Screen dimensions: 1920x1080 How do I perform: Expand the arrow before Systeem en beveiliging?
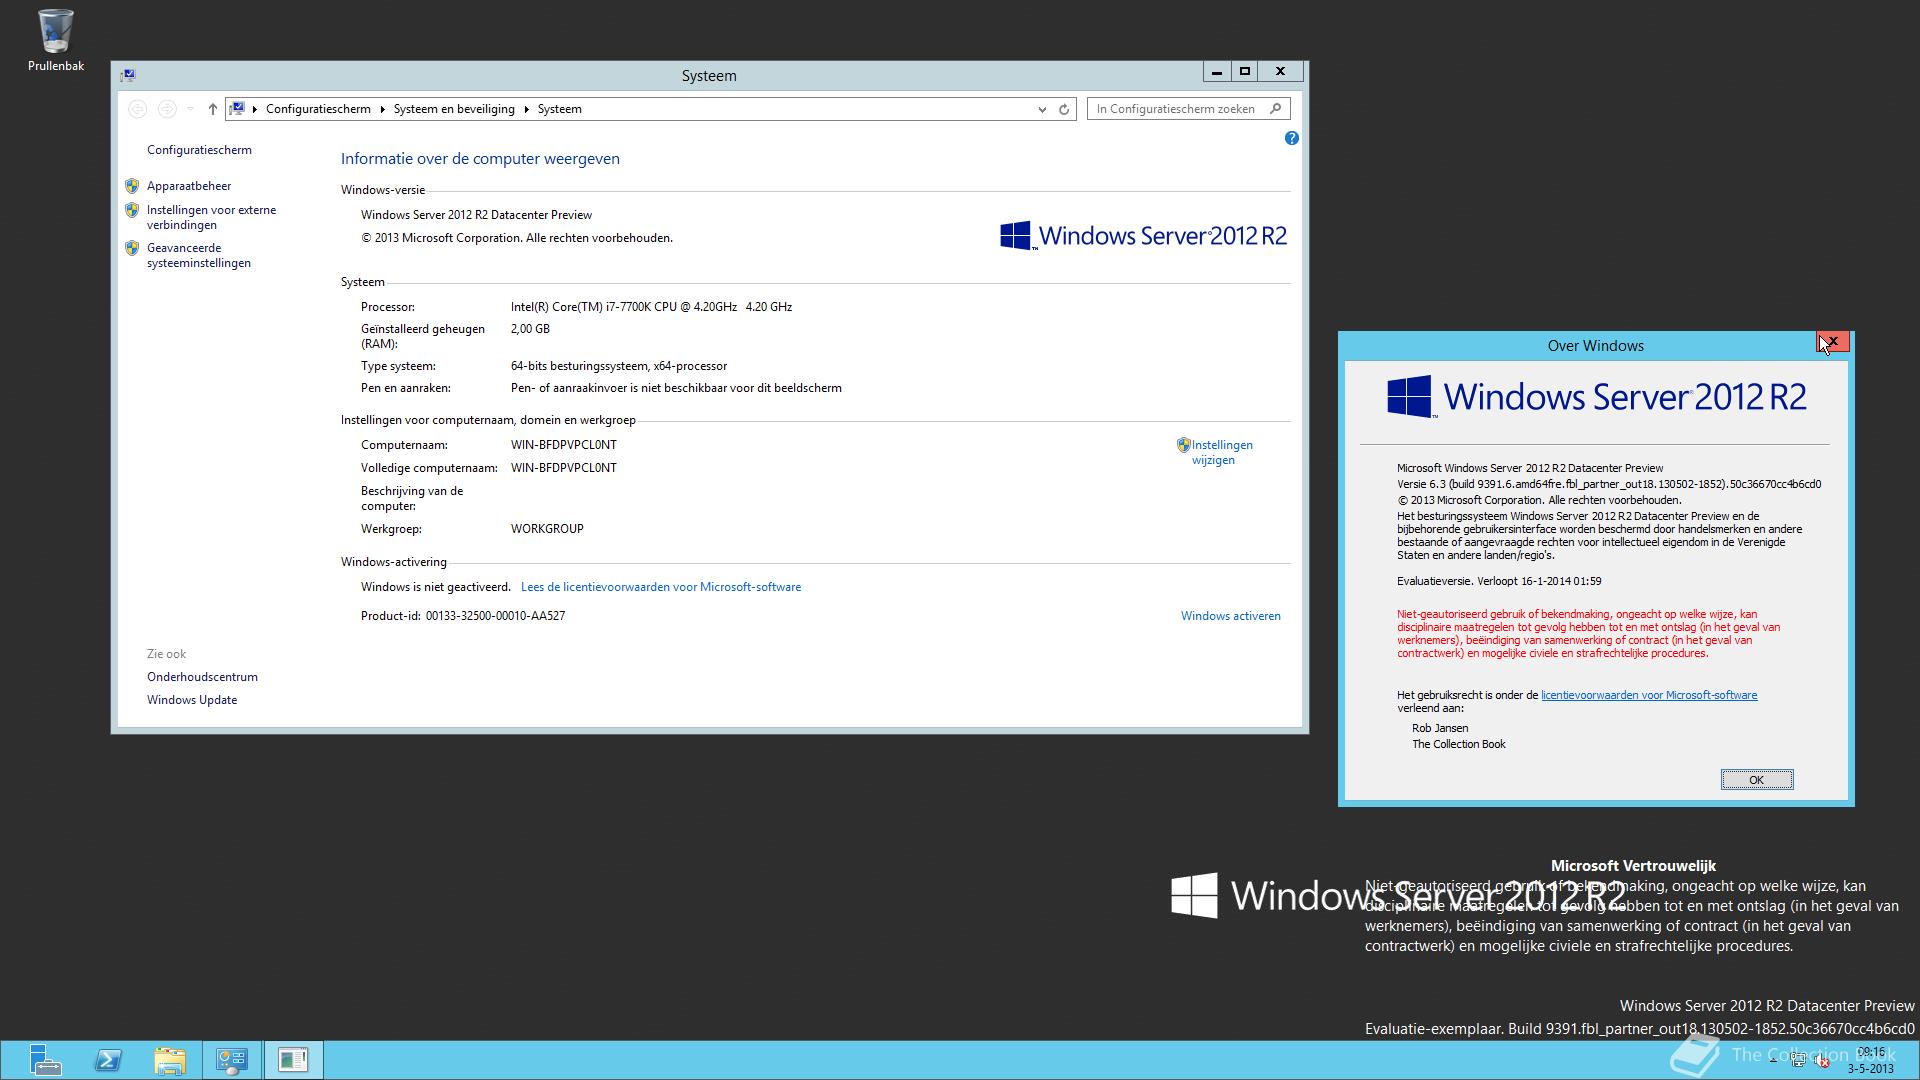[382, 109]
